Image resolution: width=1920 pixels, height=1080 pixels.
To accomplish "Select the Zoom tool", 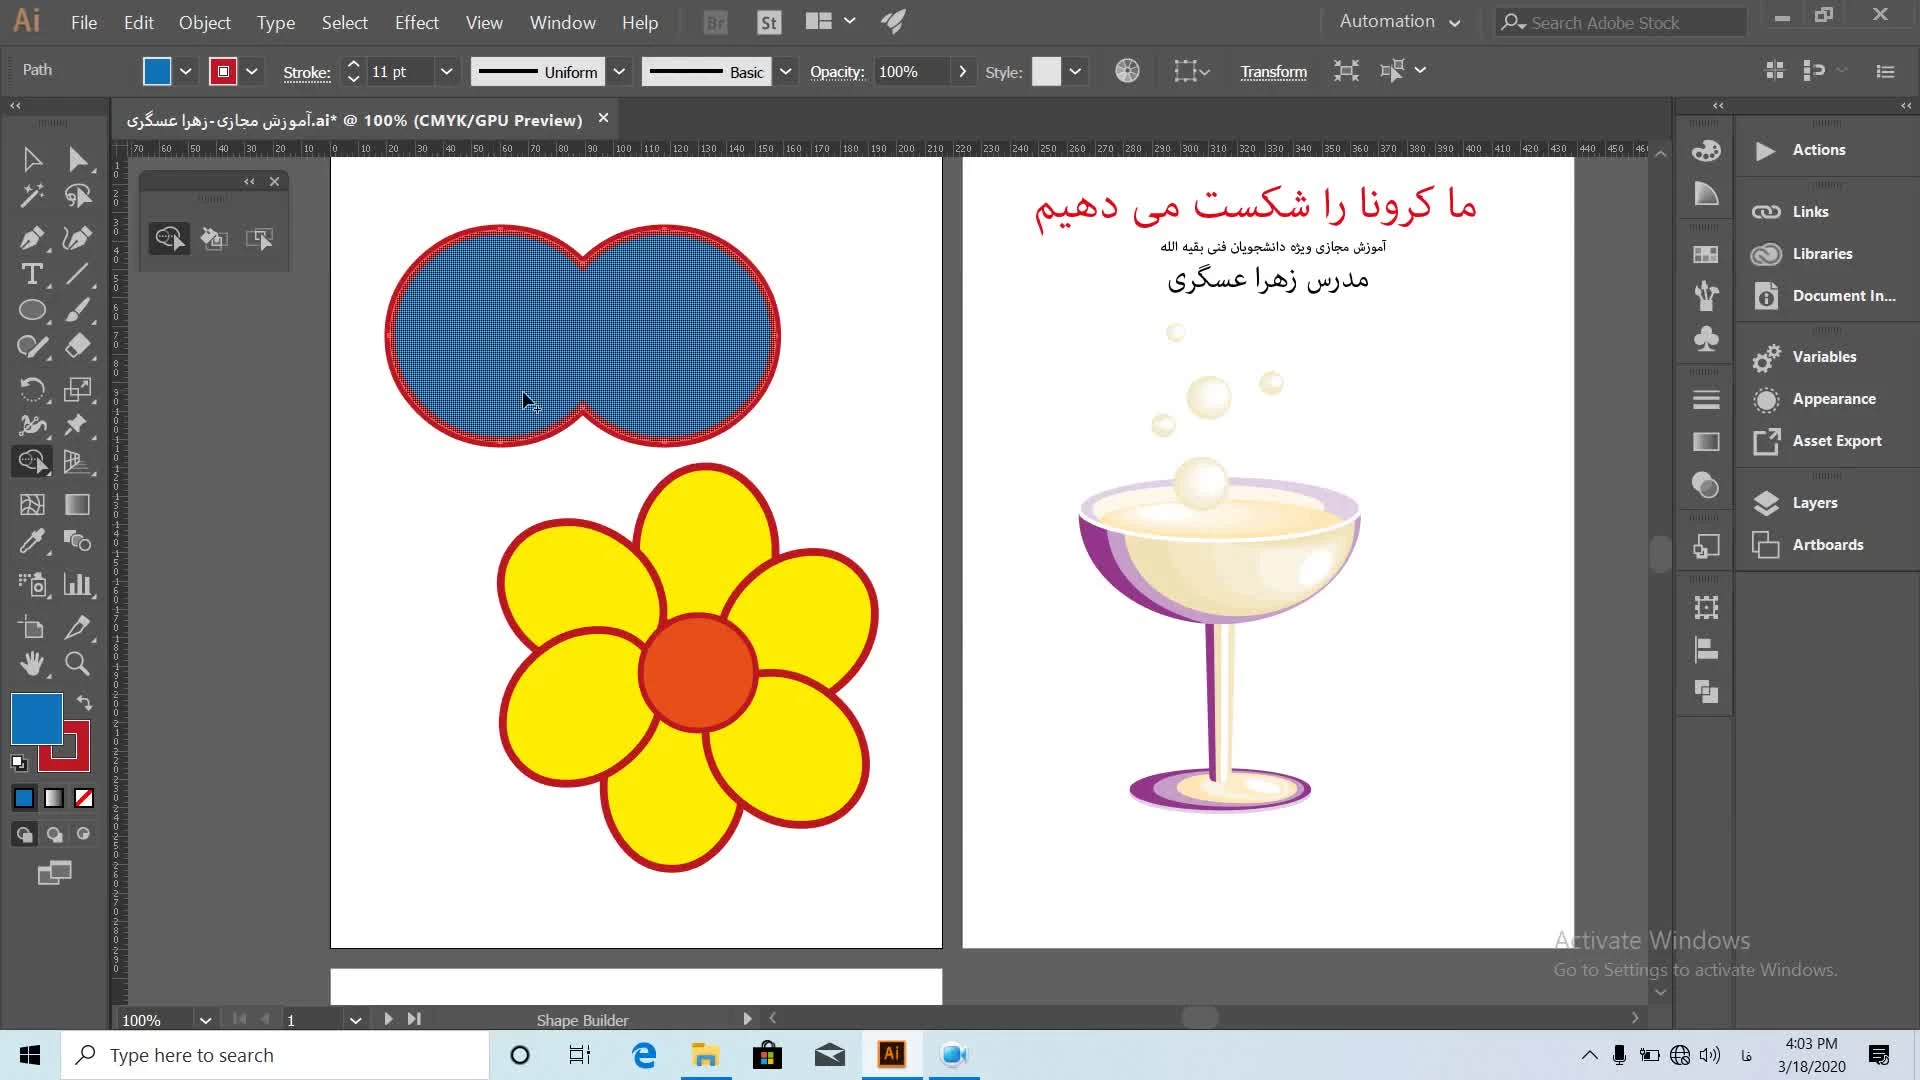I will pos(77,663).
